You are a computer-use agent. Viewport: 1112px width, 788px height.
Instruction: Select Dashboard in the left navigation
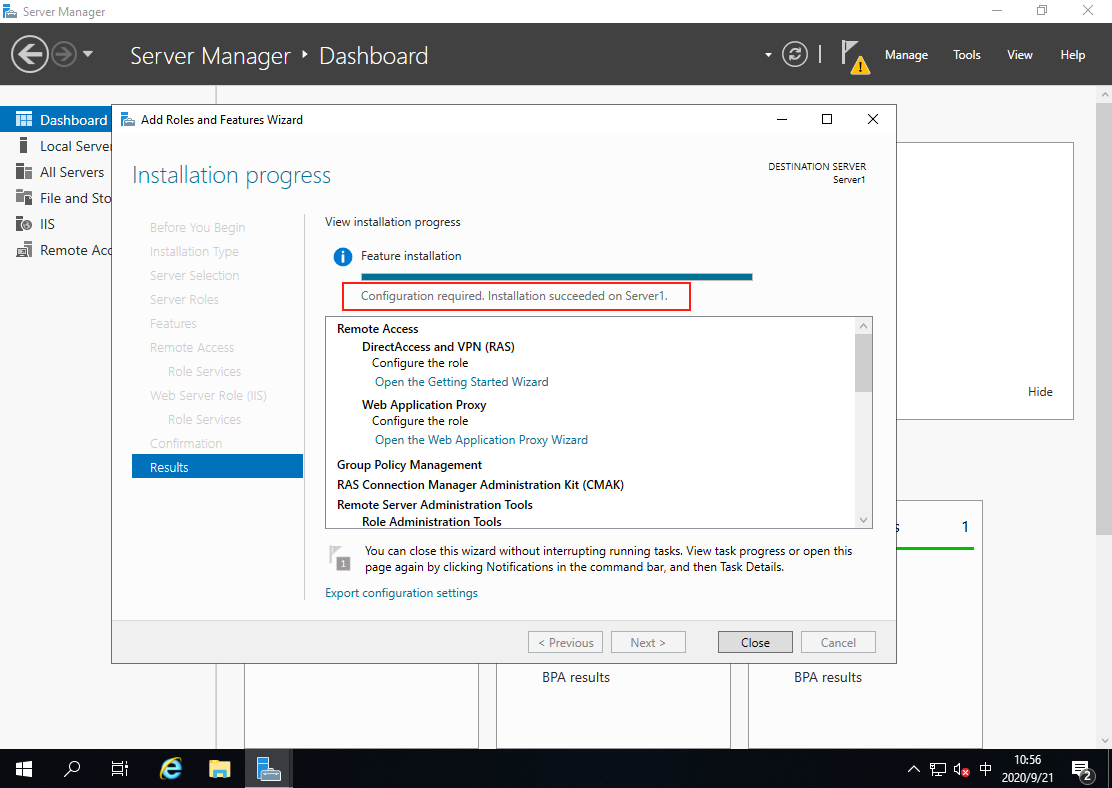pos(56,120)
